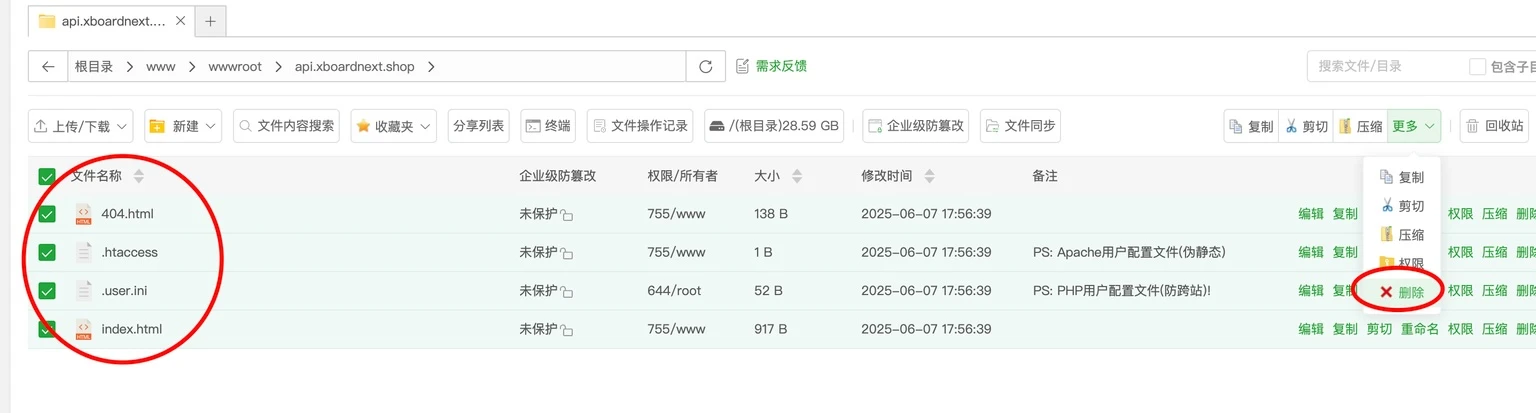
Task: Click the lock icon in the index.html row
Action: [566, 330]
